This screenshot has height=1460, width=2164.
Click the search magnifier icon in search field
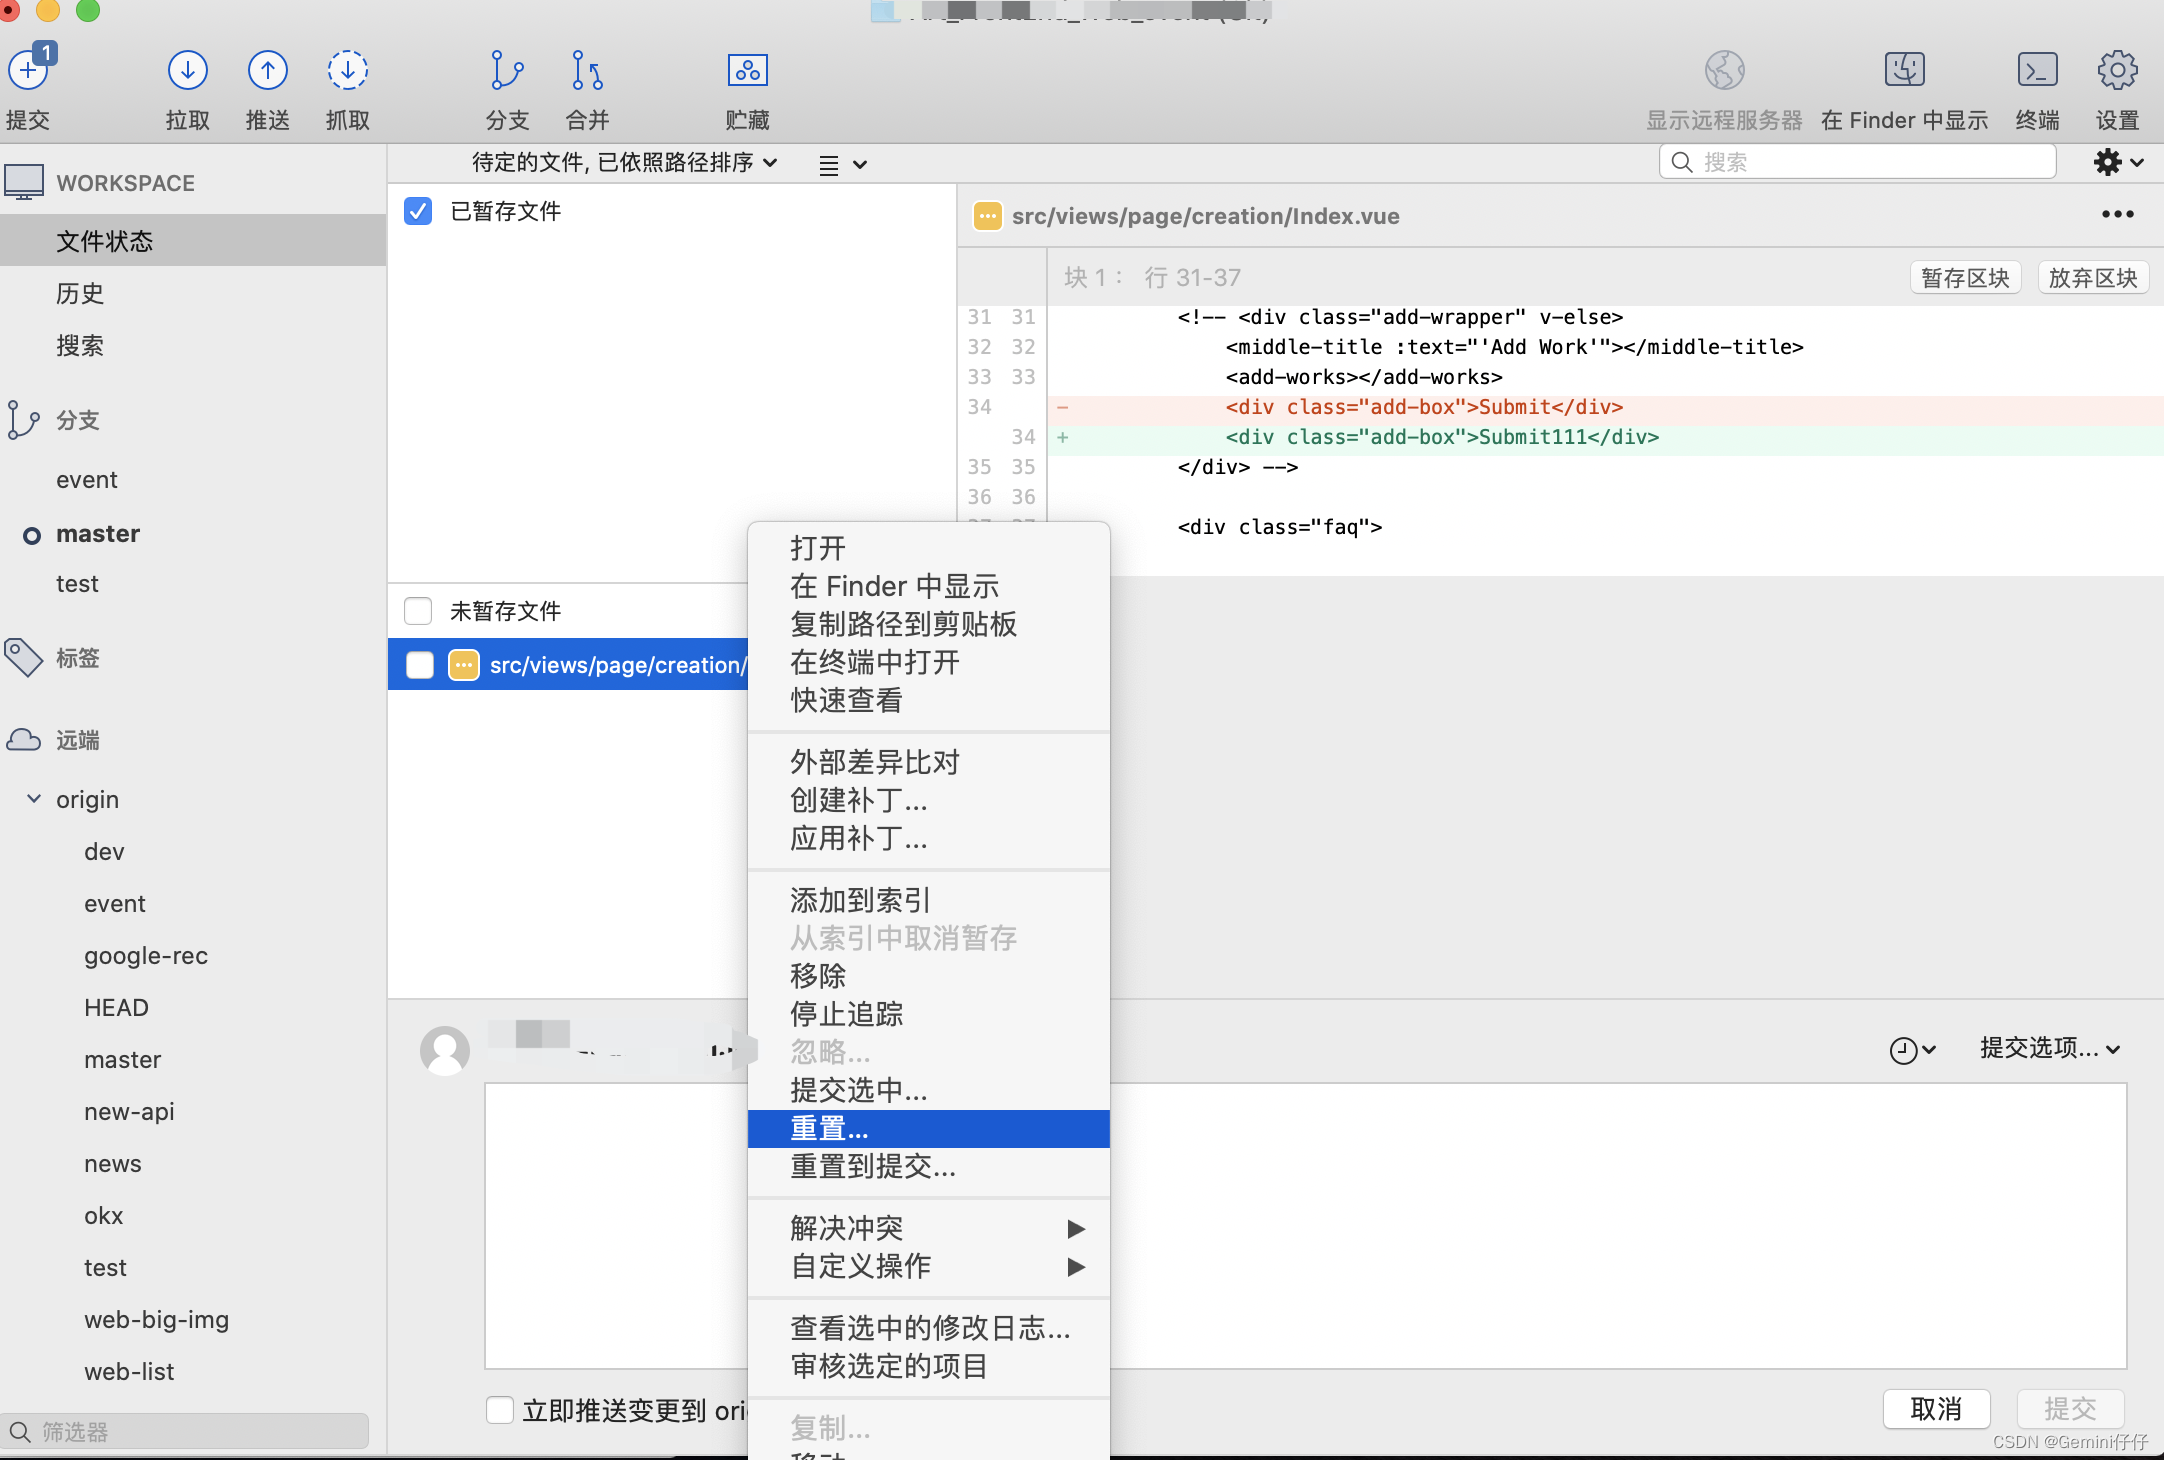[1682, 162]
